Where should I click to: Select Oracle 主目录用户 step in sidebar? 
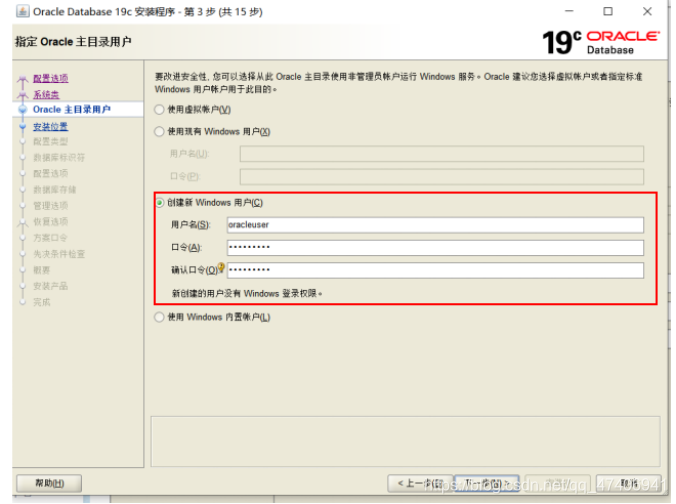pyautogui.click(x=72, y=110)
